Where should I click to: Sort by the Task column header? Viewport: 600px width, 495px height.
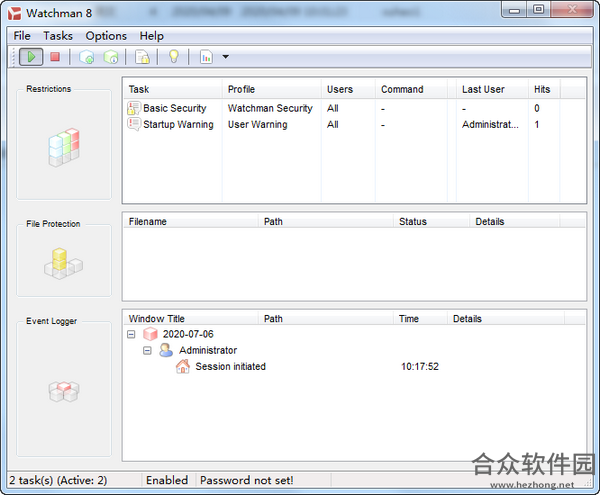pos(173,89)
